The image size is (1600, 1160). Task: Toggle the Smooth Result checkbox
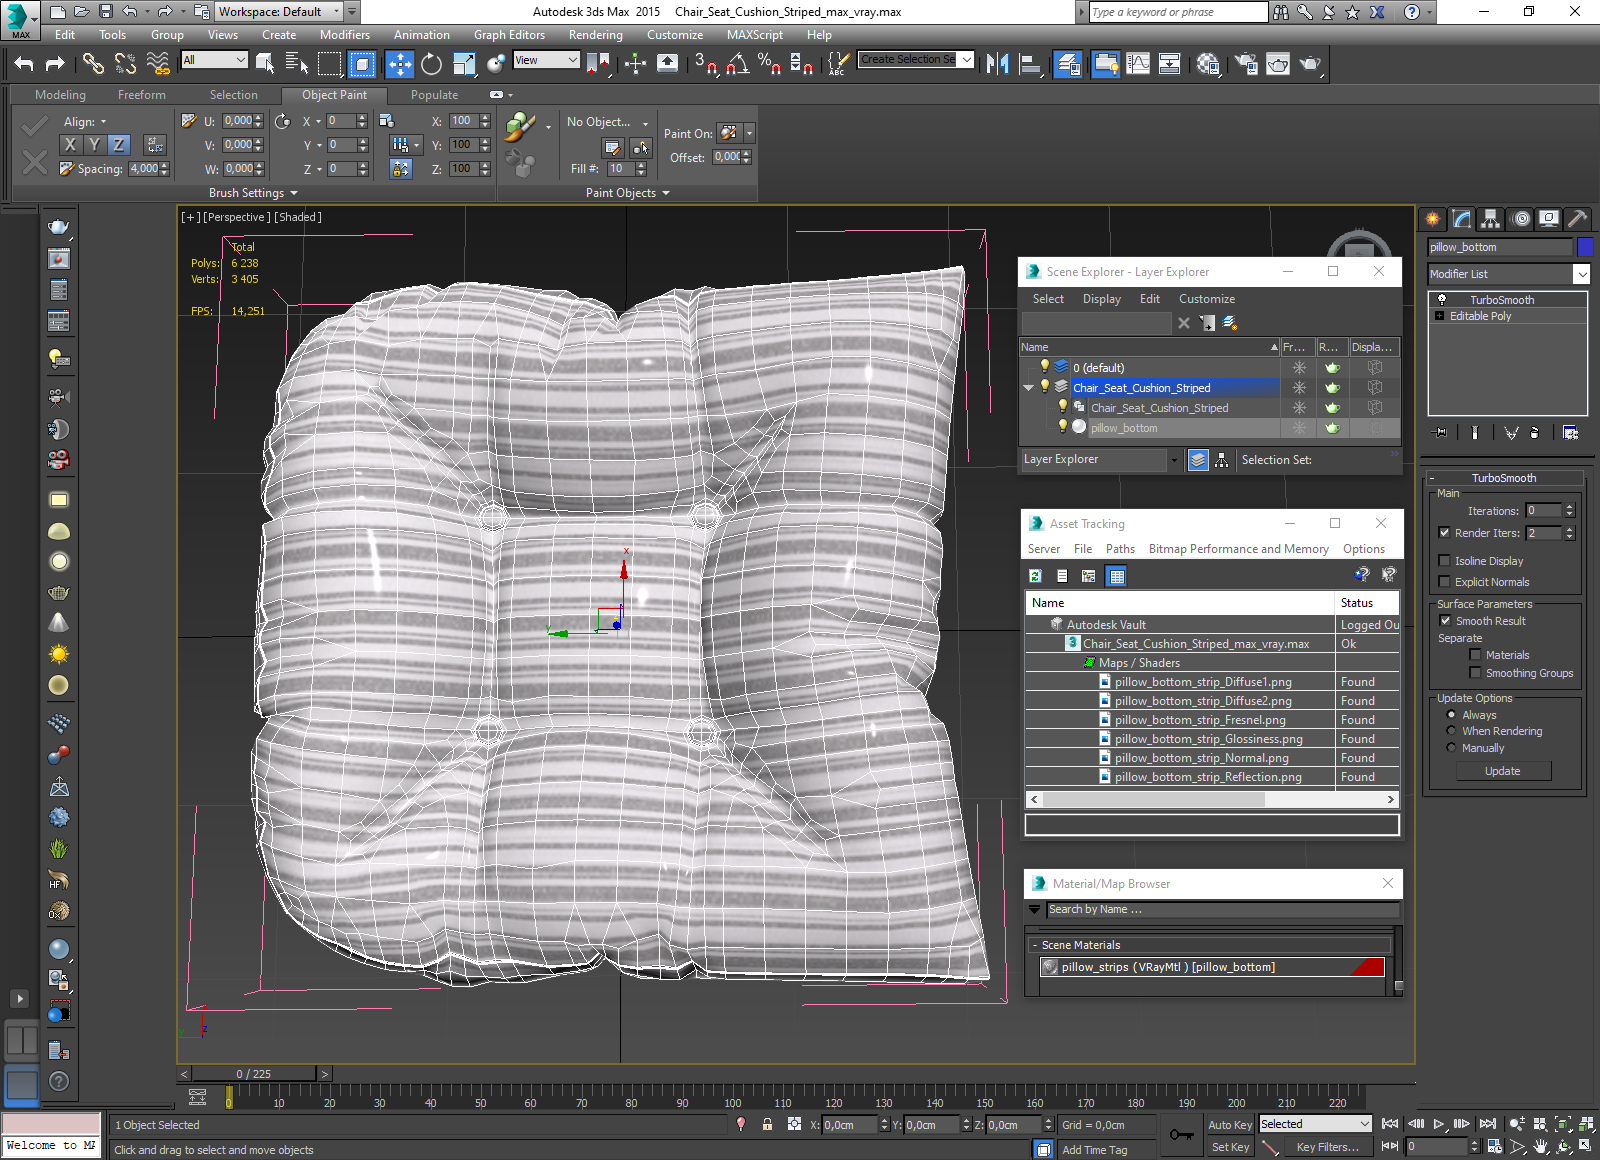1445,621
